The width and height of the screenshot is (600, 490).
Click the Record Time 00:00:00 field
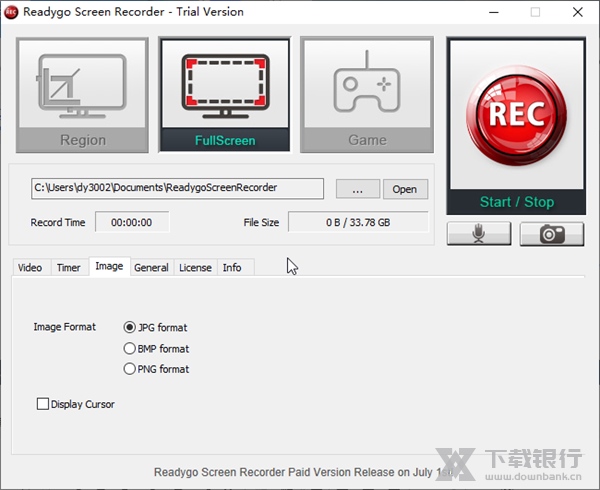[x=132, y=222]
